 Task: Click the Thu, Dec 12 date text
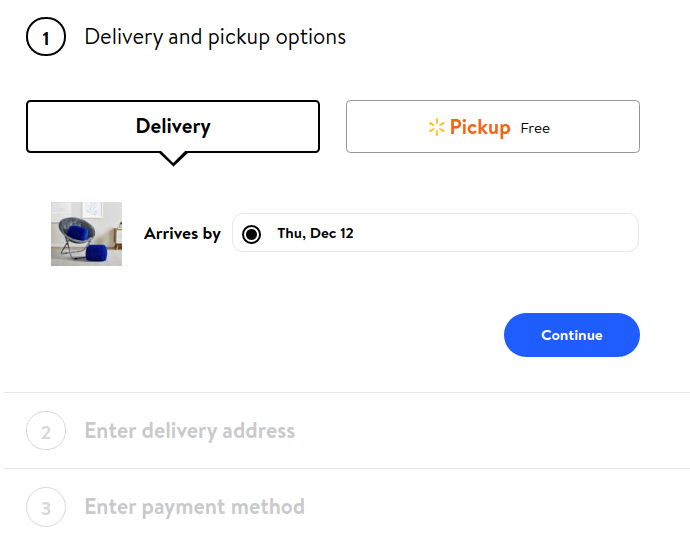(x=315, y=233)
